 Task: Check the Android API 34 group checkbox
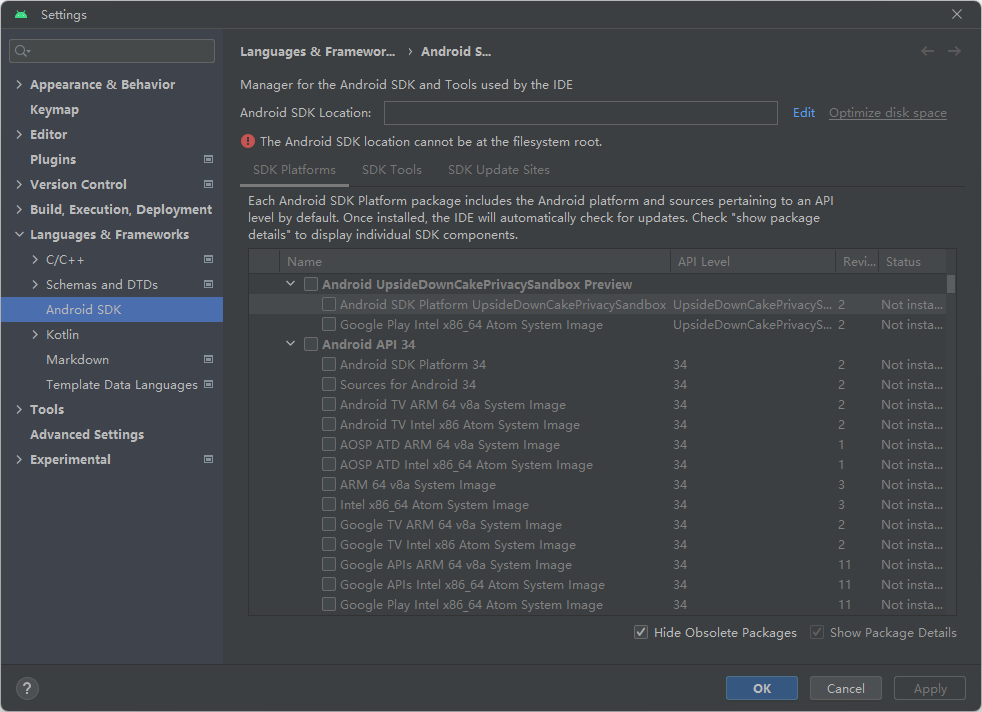click(x=311, y=344)
